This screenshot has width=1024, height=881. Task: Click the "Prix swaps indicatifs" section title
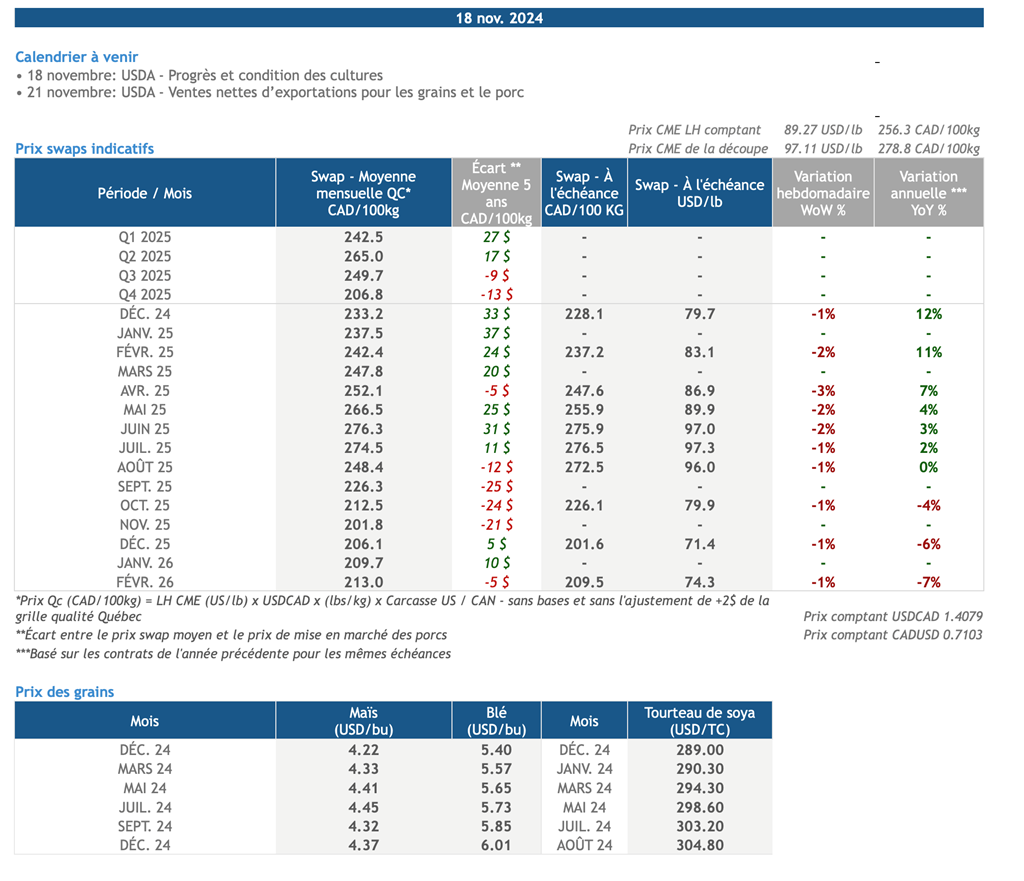[x=85, y=148]
